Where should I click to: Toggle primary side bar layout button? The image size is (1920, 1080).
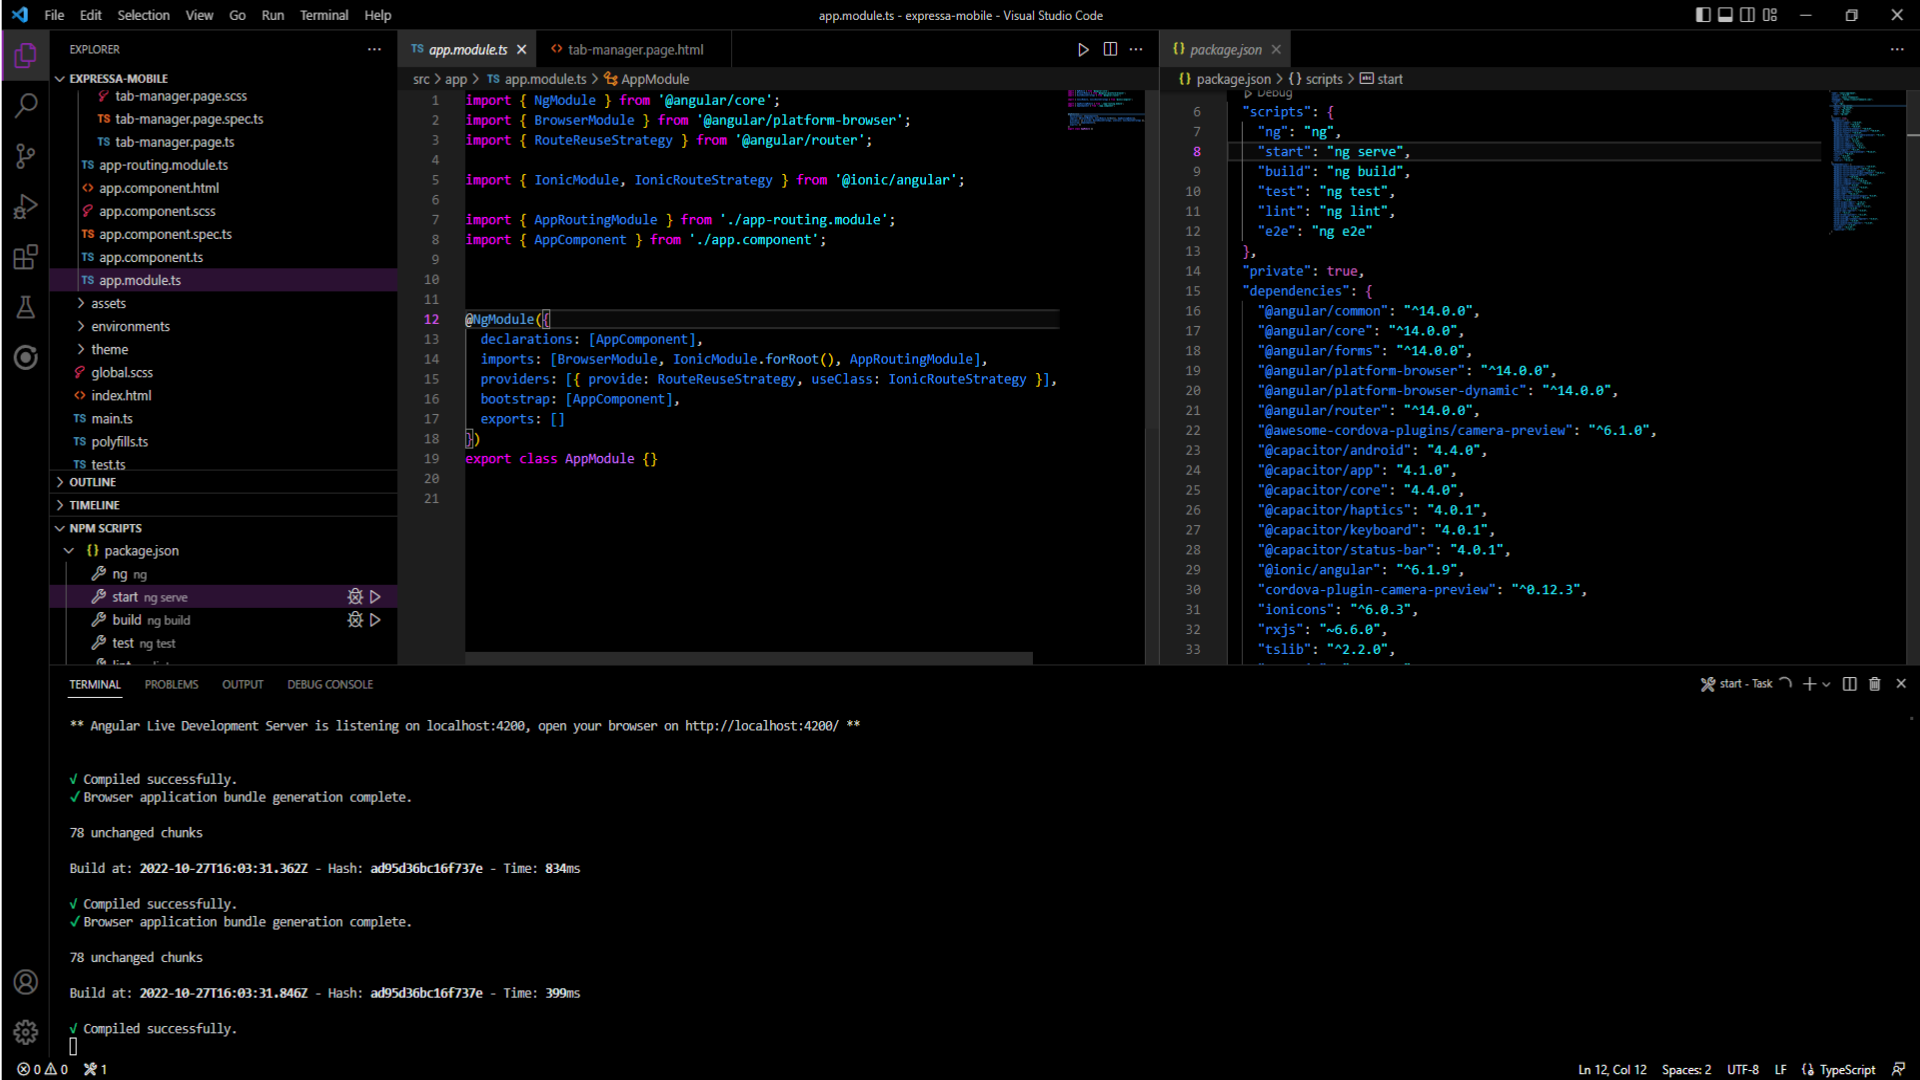[x=1703, y=15]
